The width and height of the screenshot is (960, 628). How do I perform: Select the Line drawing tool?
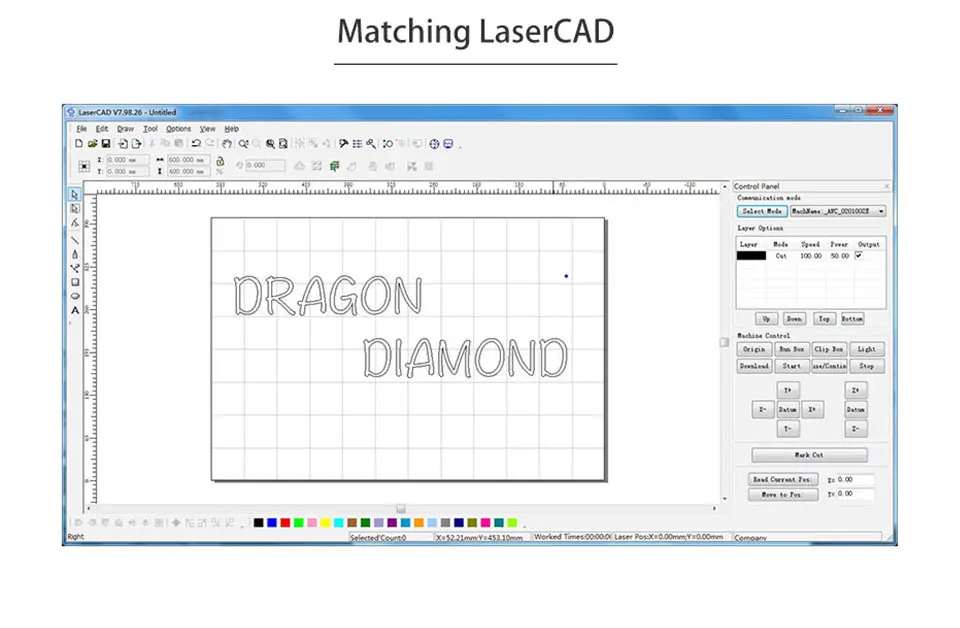[75, 240]
